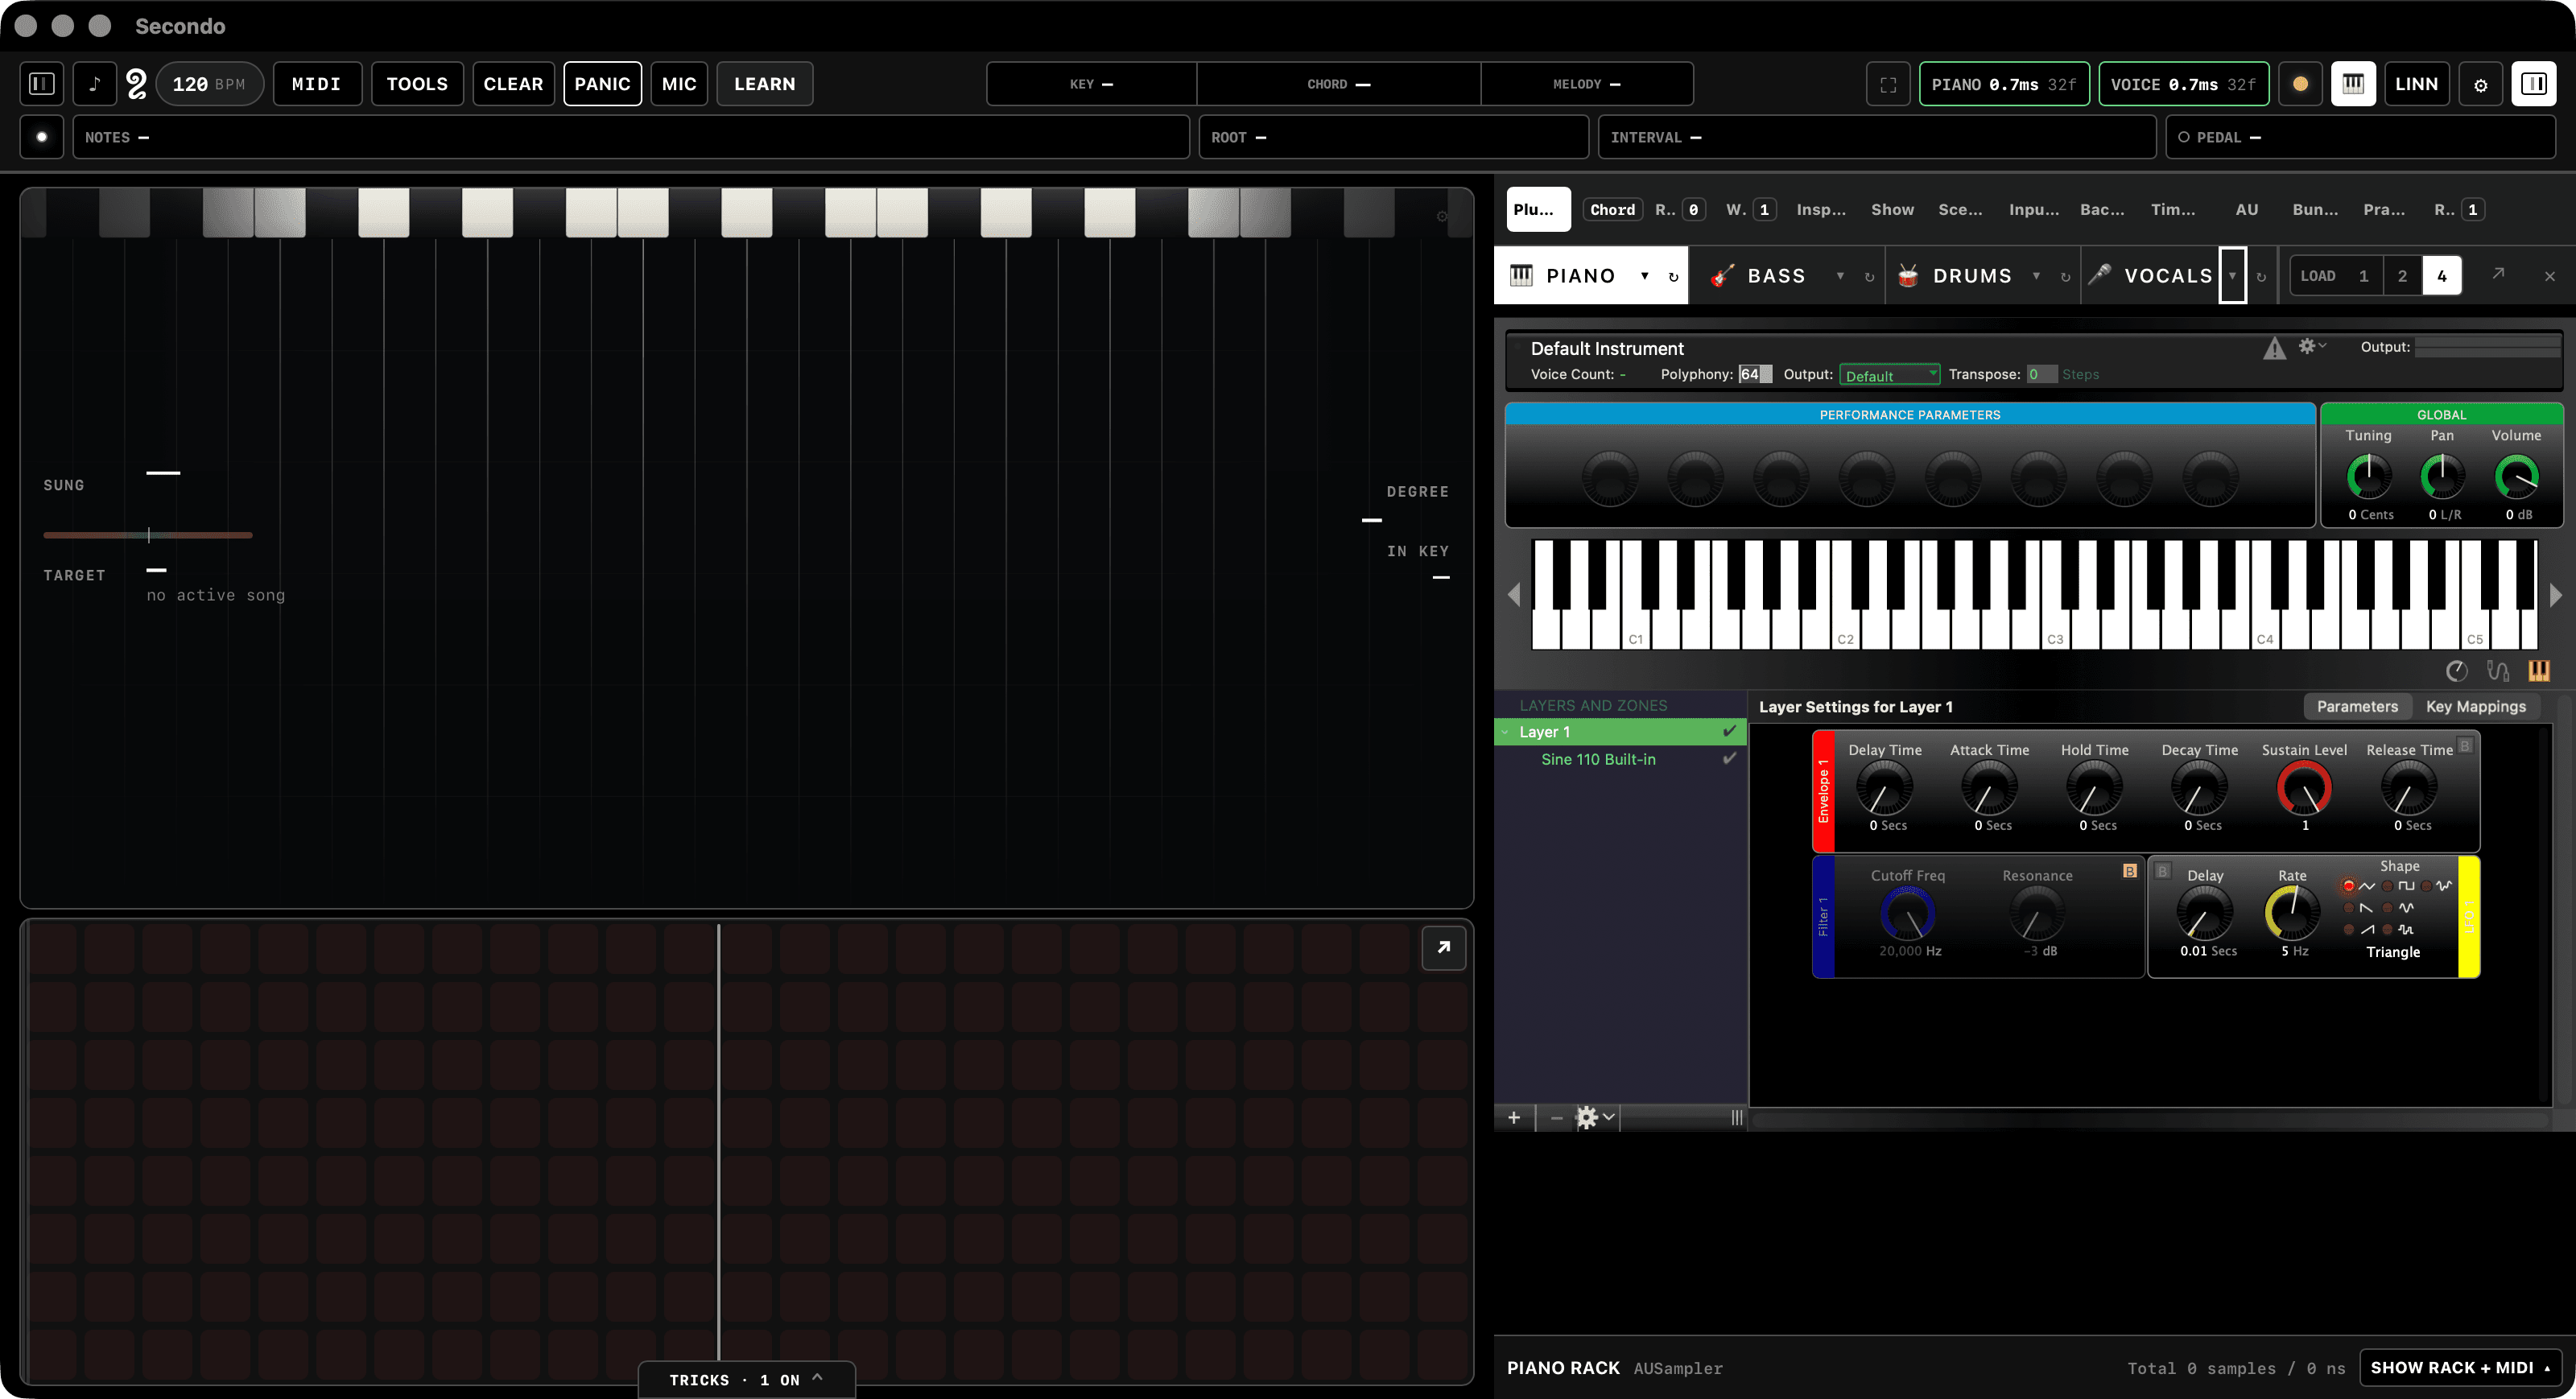The width and height of the screenshot is (2576, 1399).
Task: Open the DRUMS instrument dropdown arrow
Action: [x=2036, y=276]
